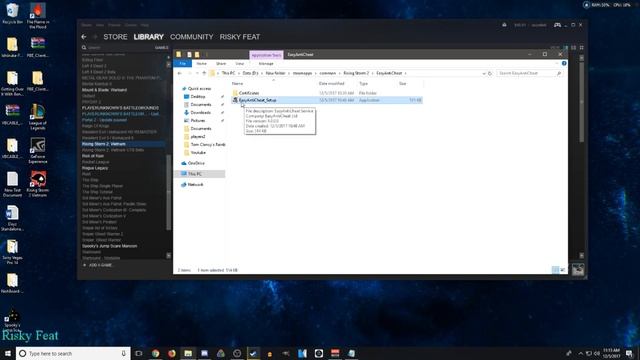Go back using the Steam back arrow

pos(84,37)
